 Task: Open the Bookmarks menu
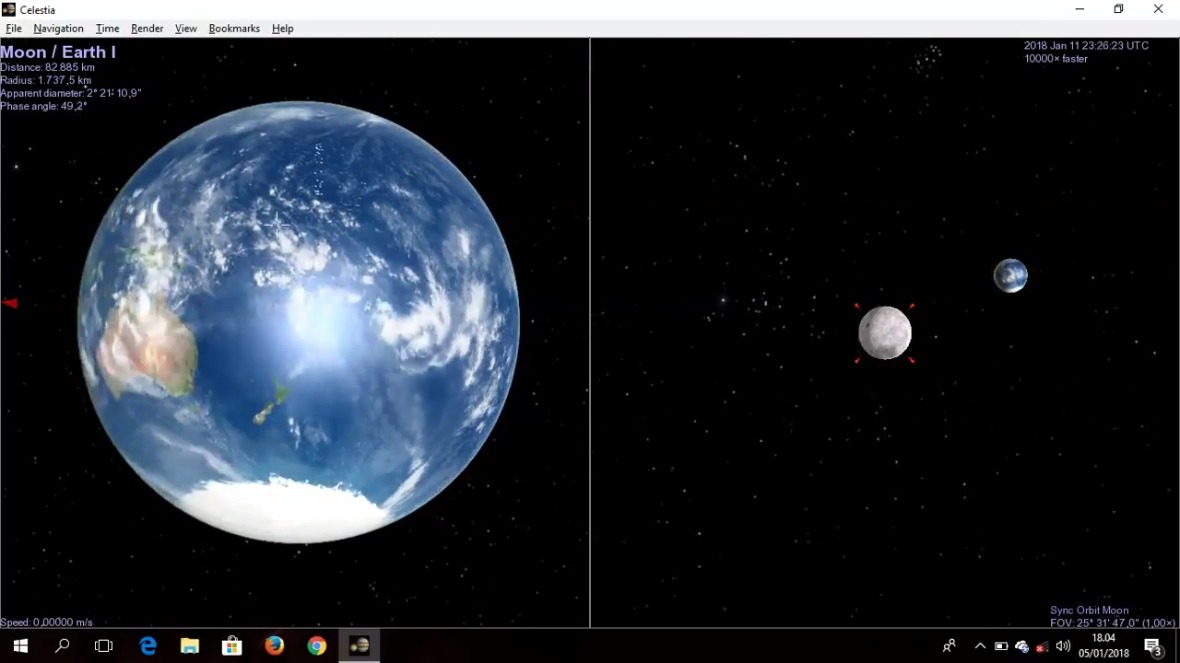234,29
